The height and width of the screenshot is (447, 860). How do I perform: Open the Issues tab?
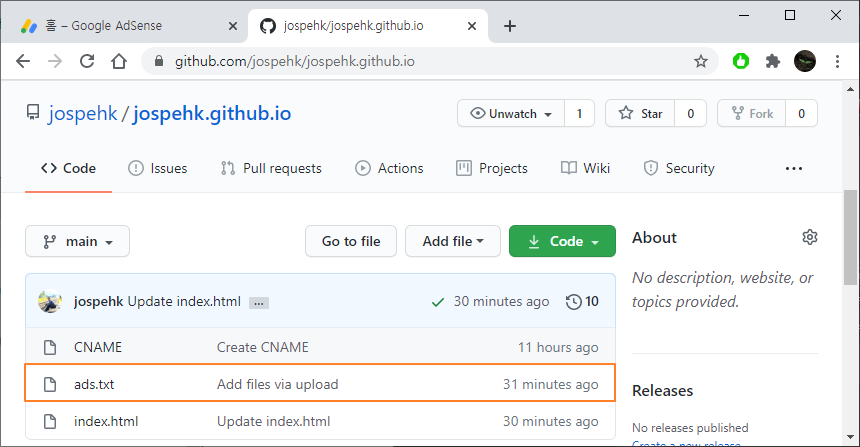[157, 168]
